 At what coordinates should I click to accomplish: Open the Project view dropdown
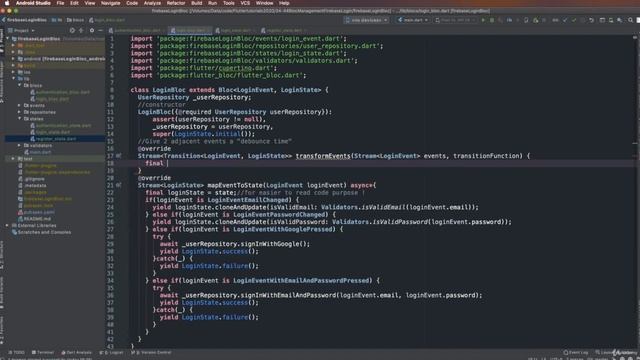pos(22,30)
